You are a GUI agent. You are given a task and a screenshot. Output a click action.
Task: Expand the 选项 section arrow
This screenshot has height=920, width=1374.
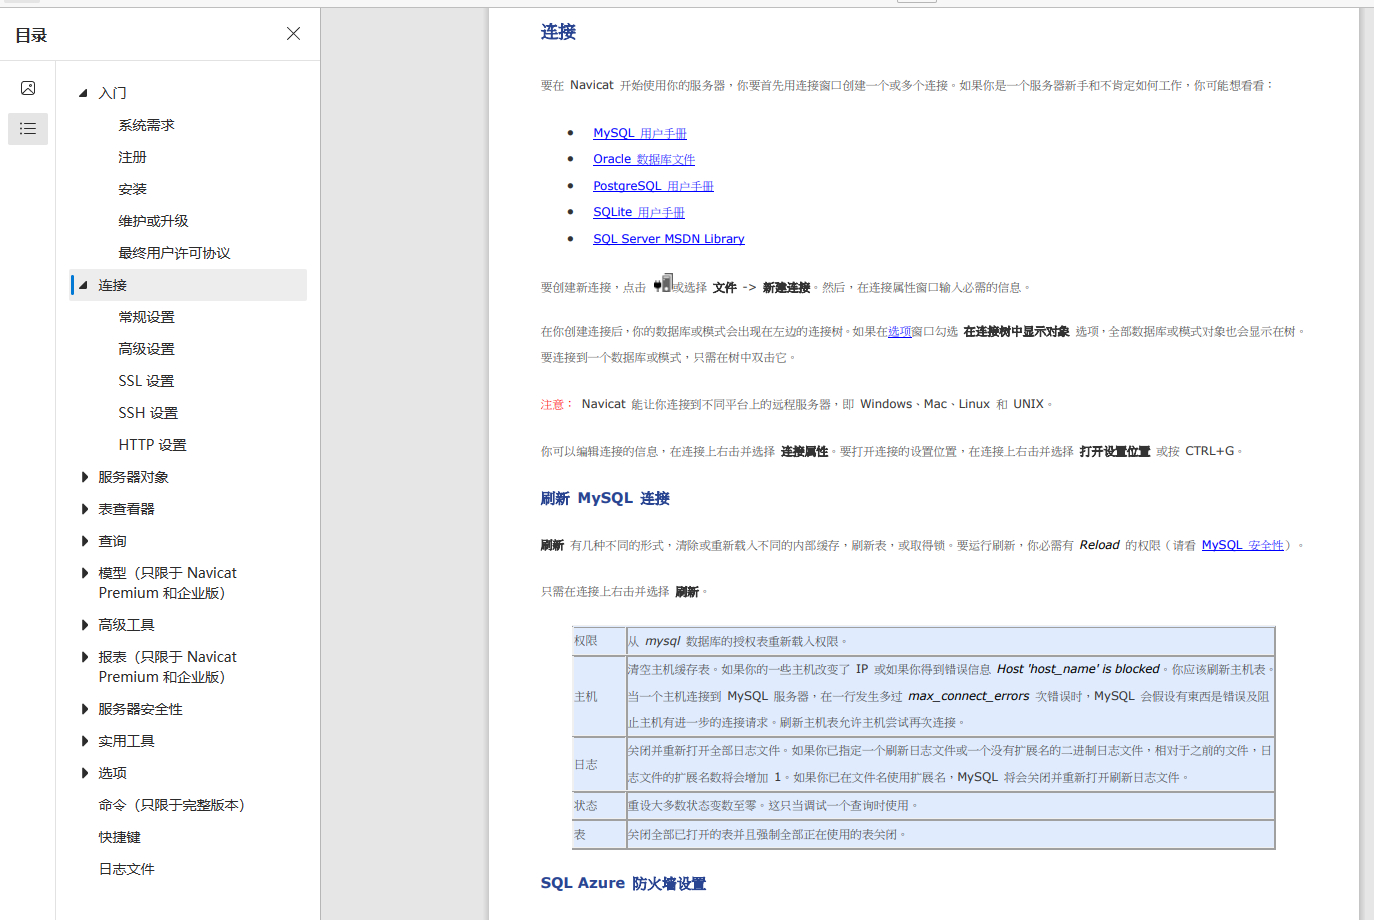coord(84,773)
